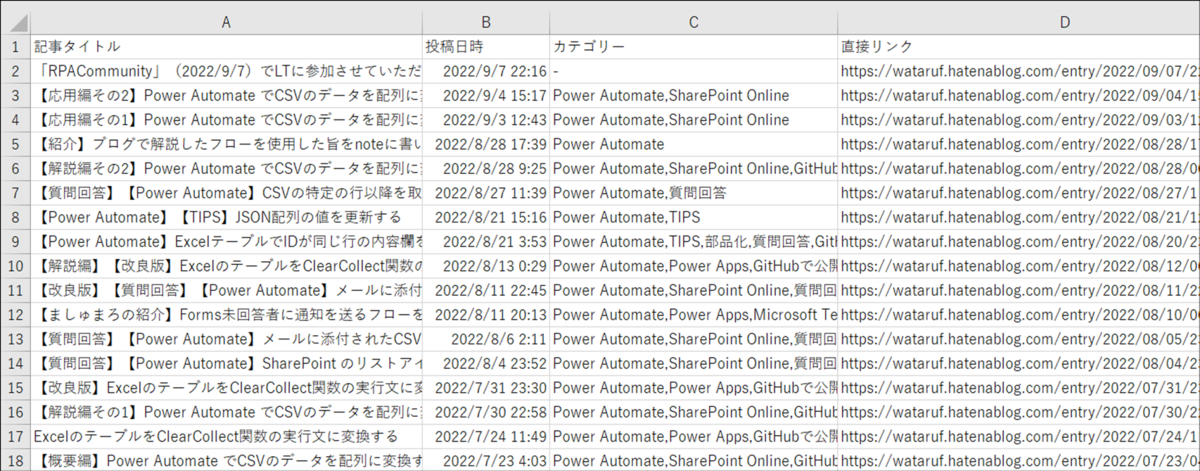The image size is (1200, 471).
Task: Click the date 2022/8/28 9:25
Action: (485, 168)
